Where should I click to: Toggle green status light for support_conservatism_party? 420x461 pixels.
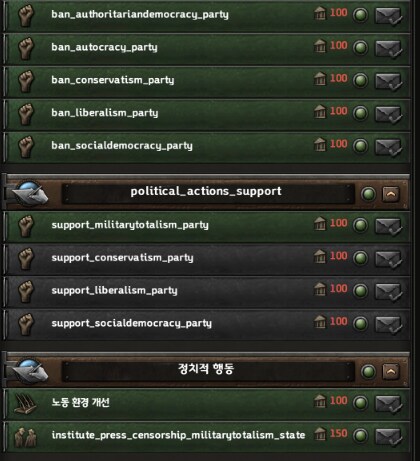[x=360, y=258]
